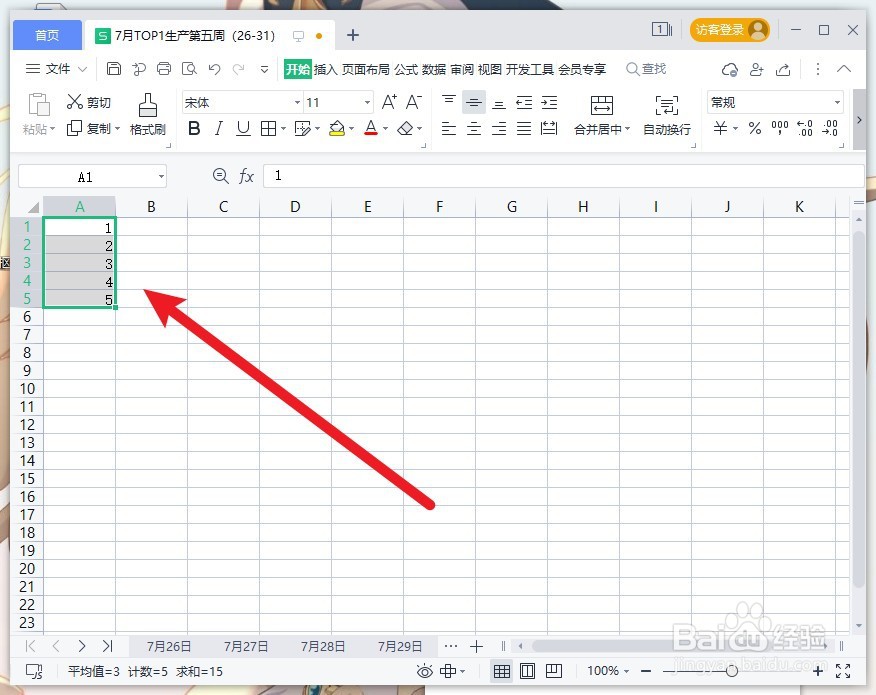Viewport: 876px width, 695px height.
Task: Increase font size with A+ icon
Action: [x=388, y=101]
